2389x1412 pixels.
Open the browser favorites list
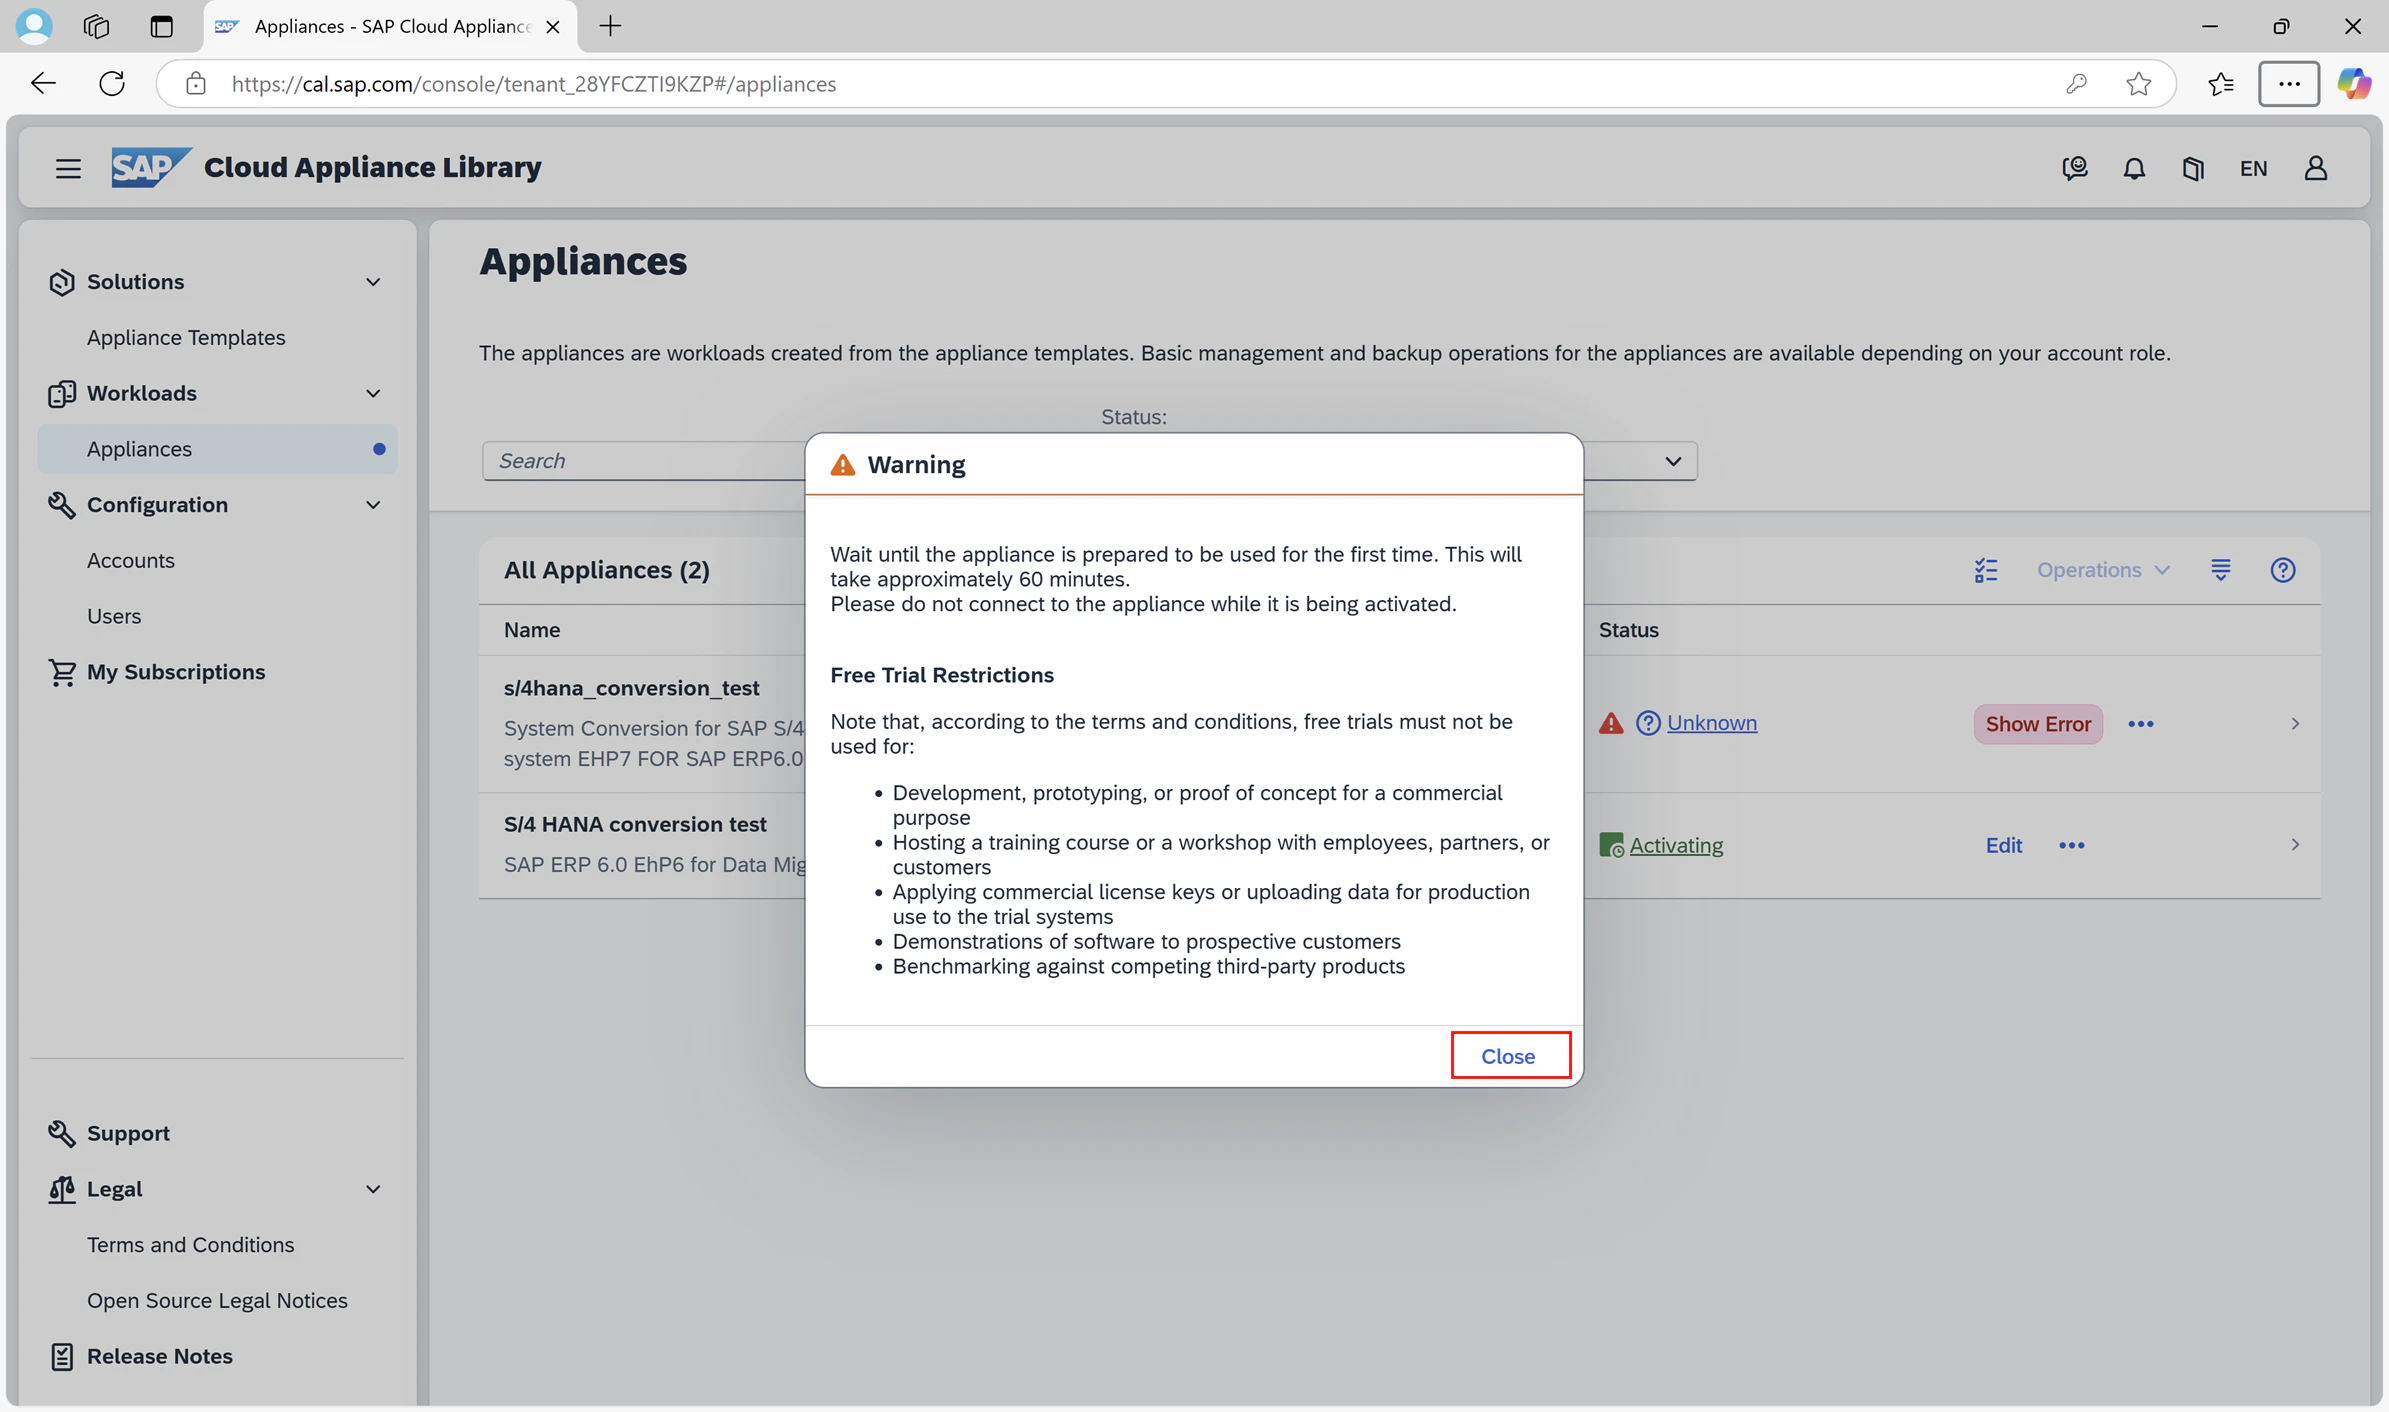[2221, 84]
